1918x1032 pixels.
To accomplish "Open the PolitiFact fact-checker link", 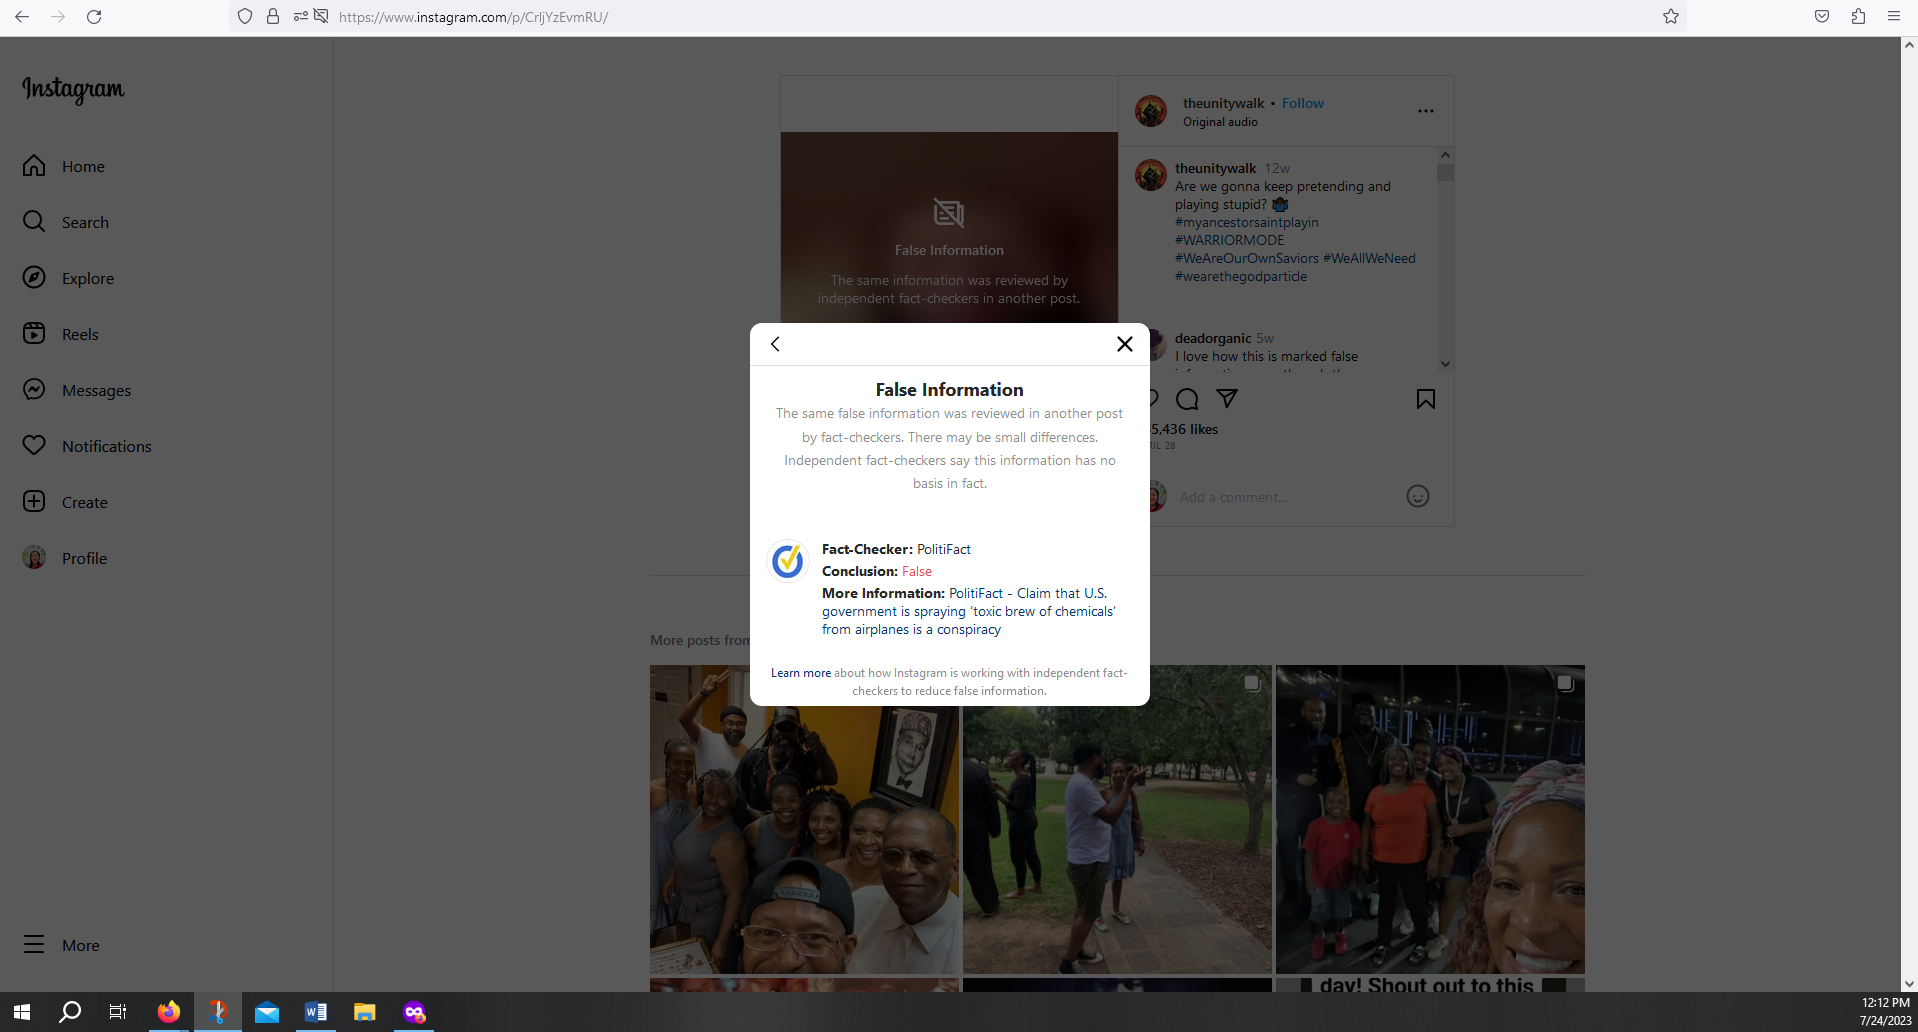I will pos(943,549).
